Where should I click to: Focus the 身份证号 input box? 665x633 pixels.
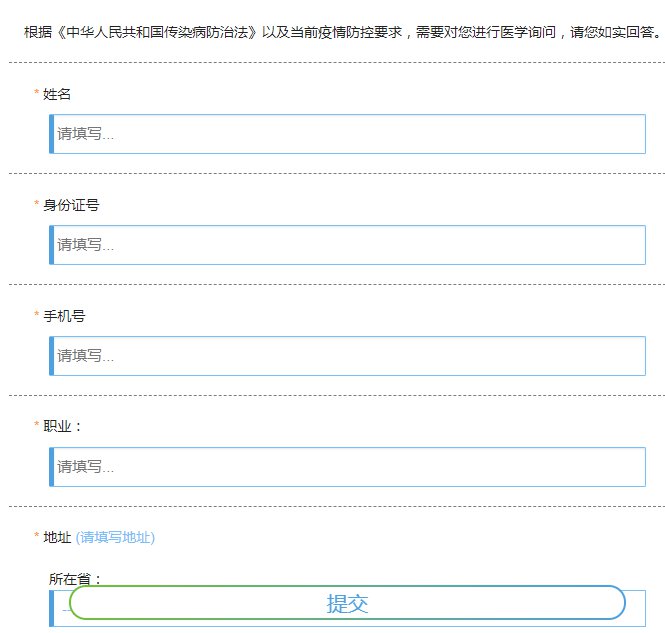347,245
